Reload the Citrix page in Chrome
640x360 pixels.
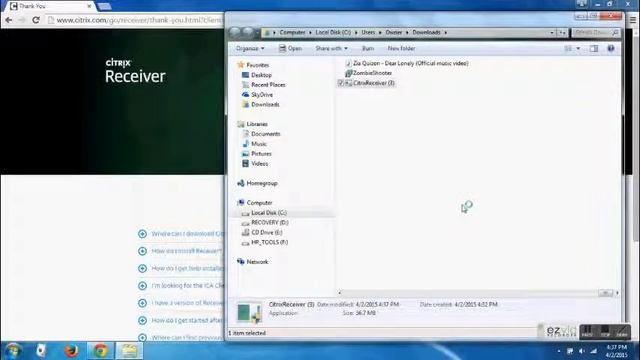36,20
